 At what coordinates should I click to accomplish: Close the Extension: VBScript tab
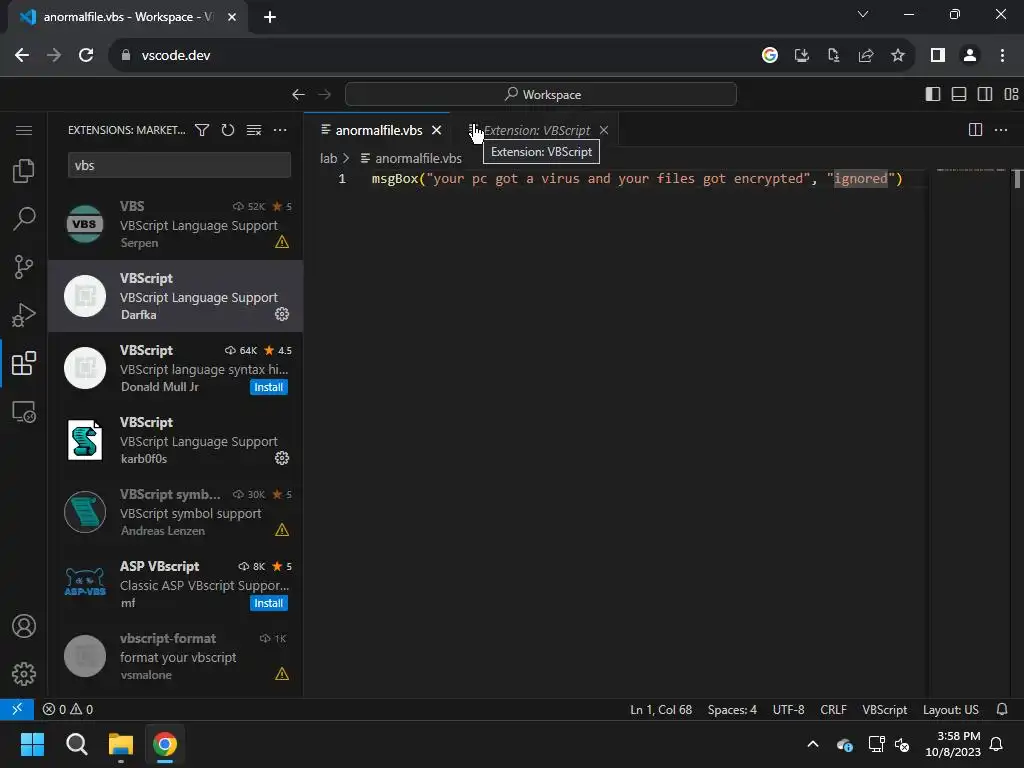pyautogui.click(x=604, y=130)
